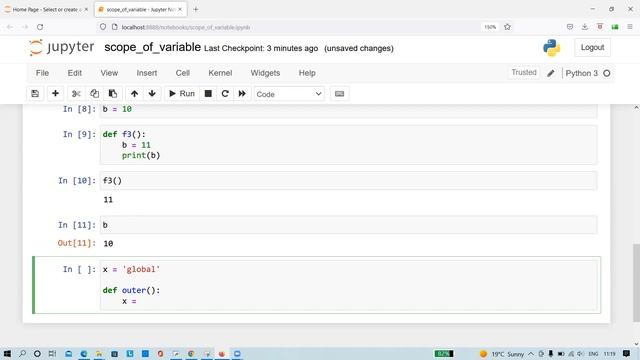Rename notebook title scope_of_variable
The height and width of the screenshot is (360, 640).
click(152, 47)
